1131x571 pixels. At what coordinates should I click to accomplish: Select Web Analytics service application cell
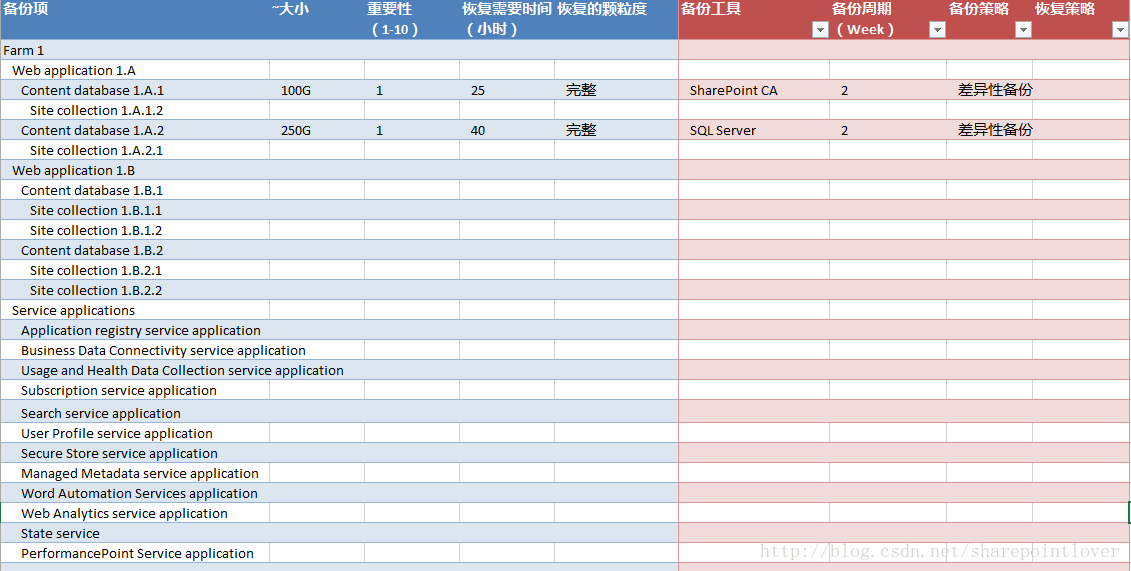click(135, 513)
